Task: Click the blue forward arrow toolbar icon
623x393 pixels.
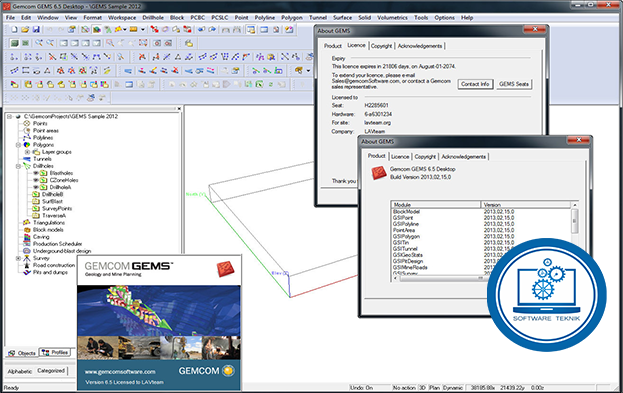Action: [x=212, y=29]
